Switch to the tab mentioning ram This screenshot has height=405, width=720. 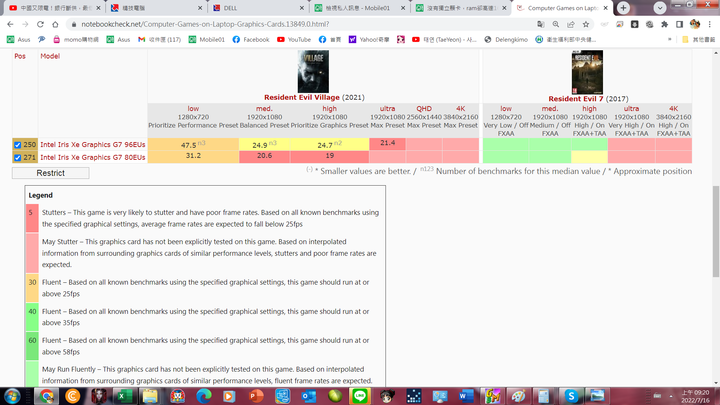coord(461,8)
